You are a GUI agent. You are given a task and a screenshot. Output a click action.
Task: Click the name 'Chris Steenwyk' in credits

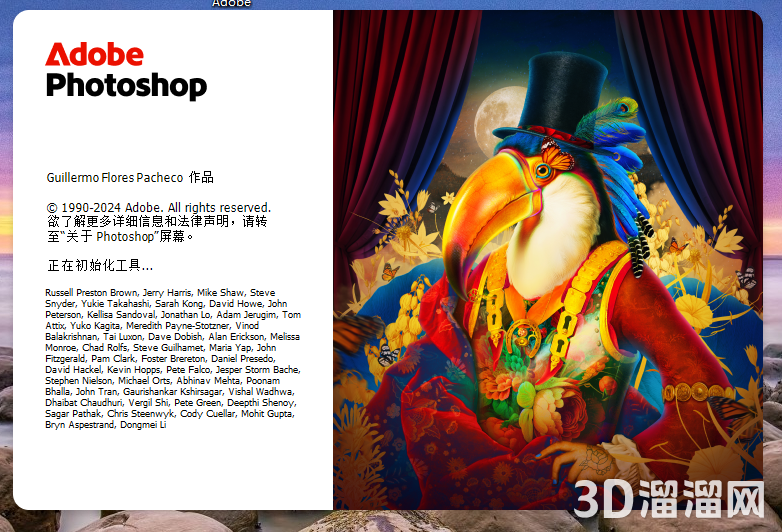click(x=141, y=413)
